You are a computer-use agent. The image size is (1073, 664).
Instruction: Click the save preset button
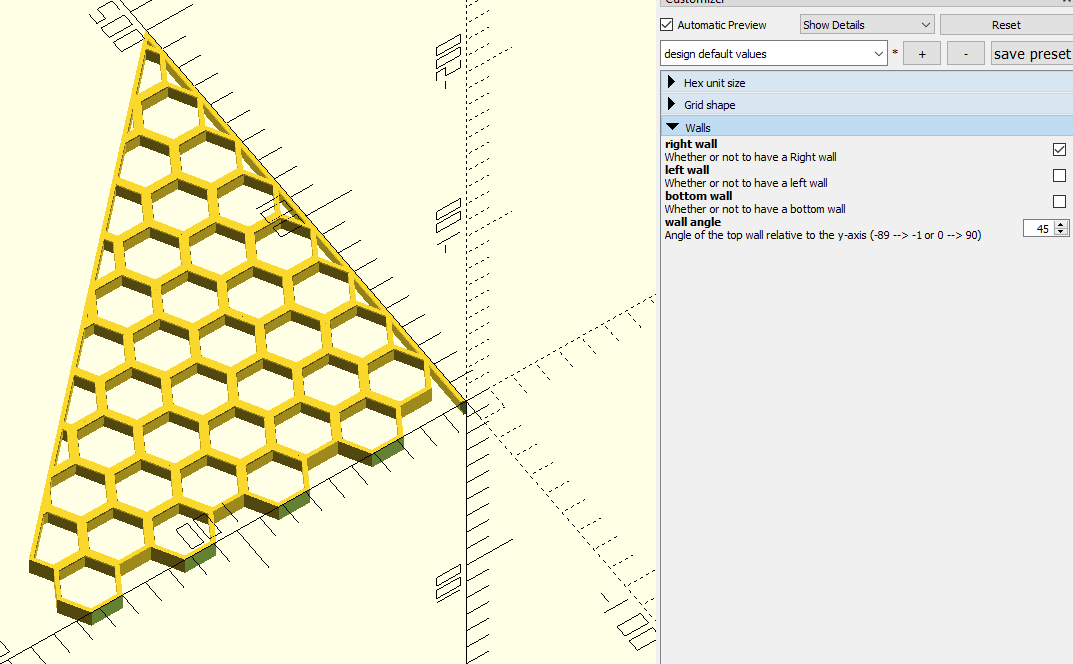click(x=1032, y=53)
